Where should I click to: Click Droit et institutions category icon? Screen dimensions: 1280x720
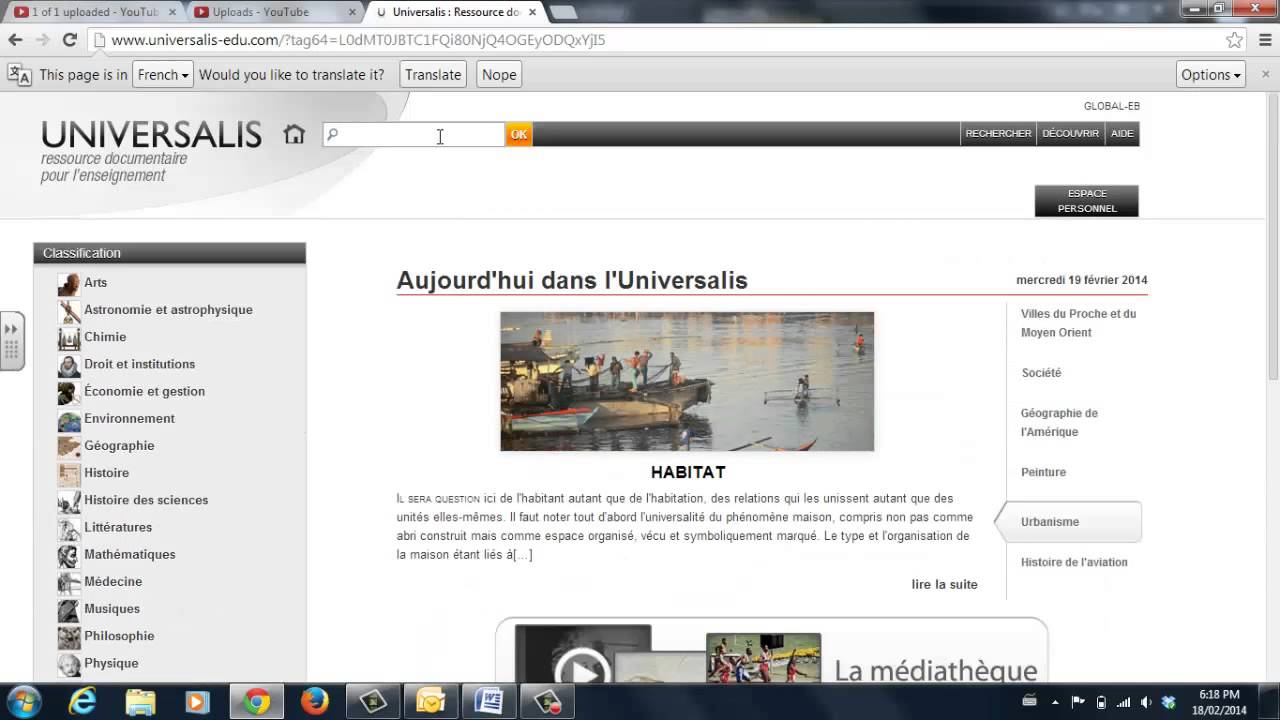tap(69, 365)
